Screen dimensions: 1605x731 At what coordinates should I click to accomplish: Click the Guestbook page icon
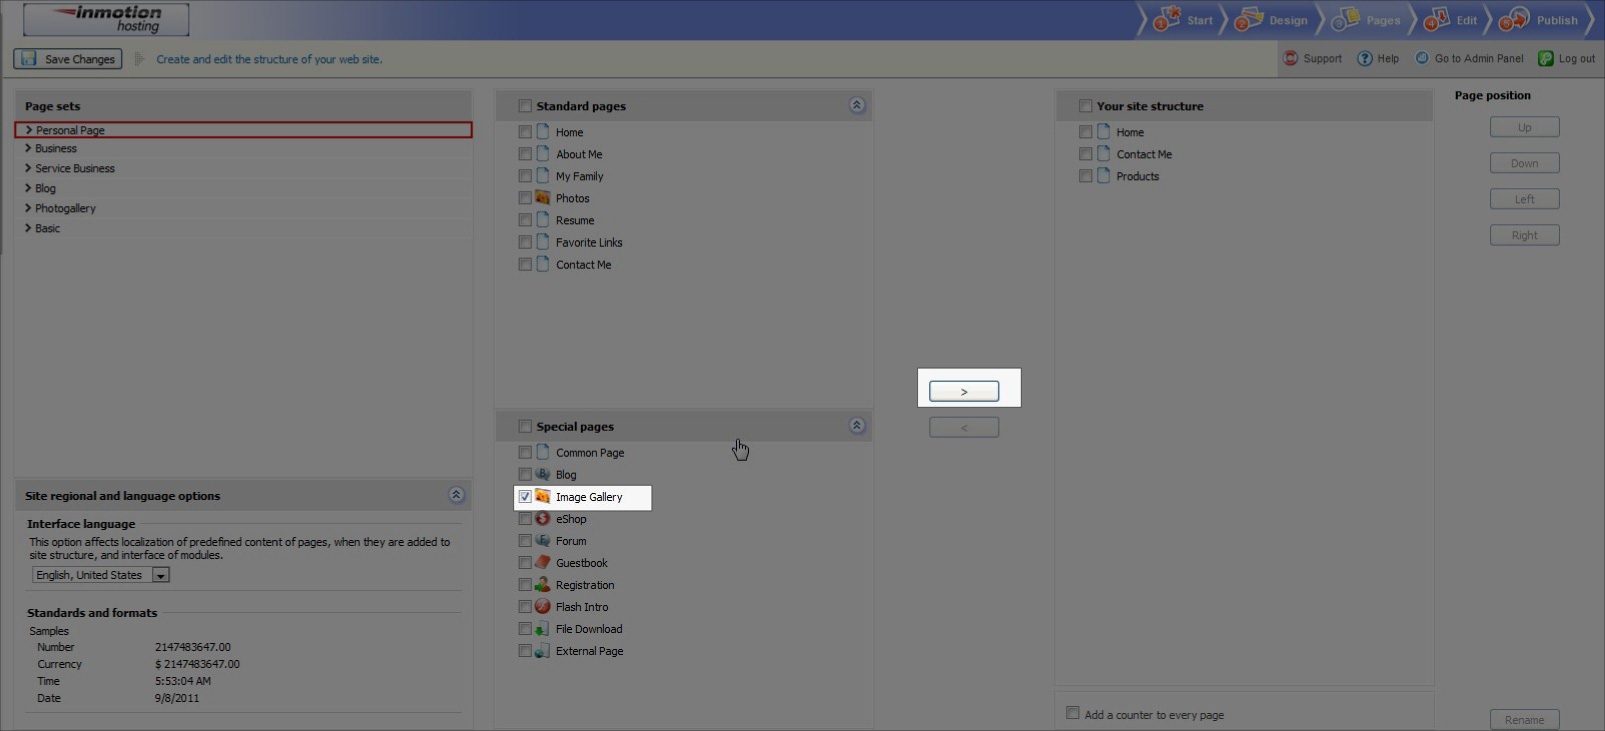point(543,562)
